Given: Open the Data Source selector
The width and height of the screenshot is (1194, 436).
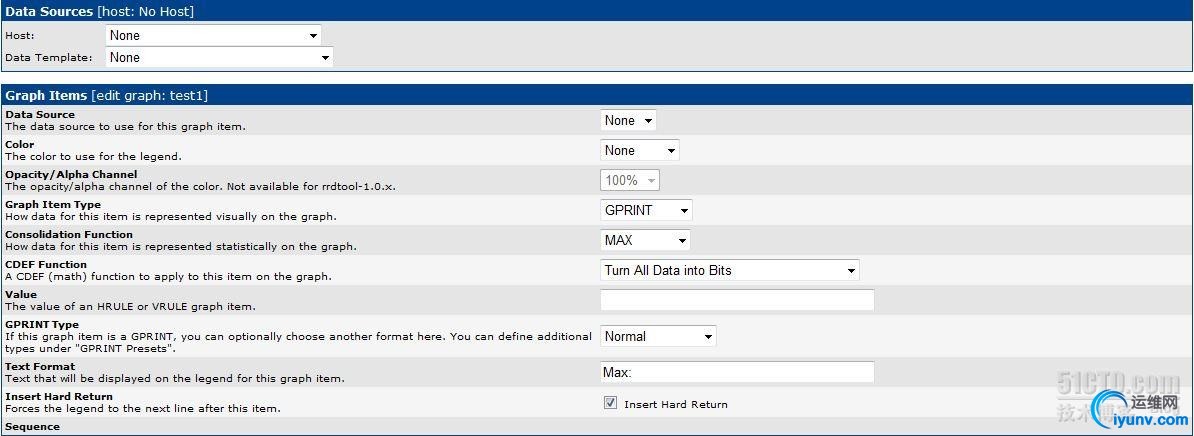Looking at the screenshot, I should [x=628, y=121].
